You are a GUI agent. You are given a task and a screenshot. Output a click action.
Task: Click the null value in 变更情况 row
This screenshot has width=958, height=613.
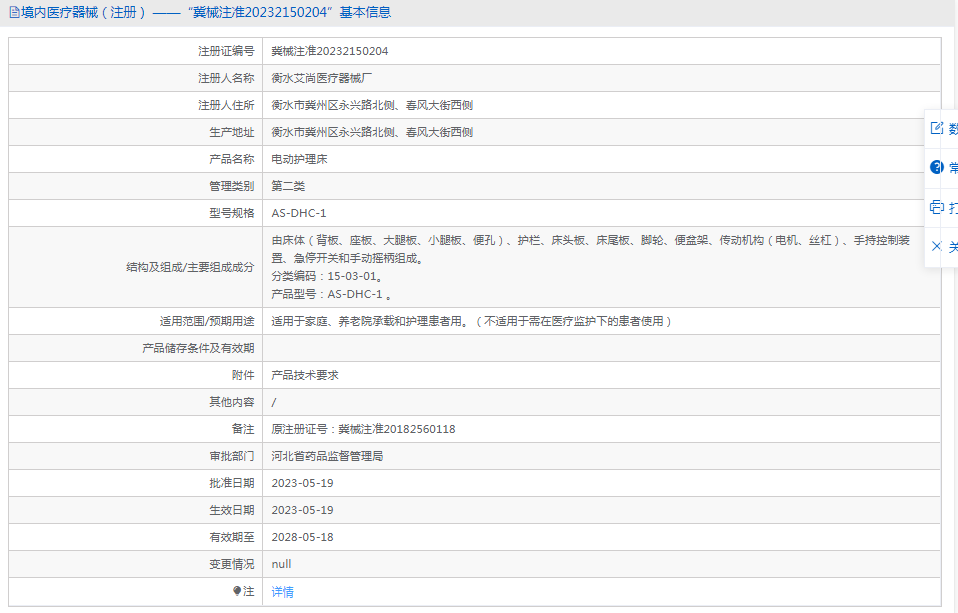281,564
